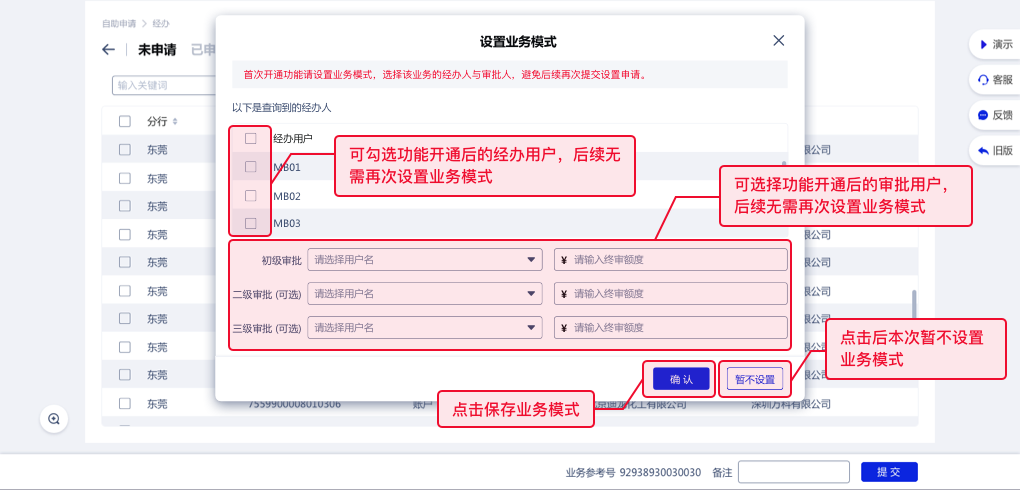Image resolution: width=1020 pixels, height=490 pixels.
Task: Open the 三级审批 user name dropdown
Action: [425, 327]
